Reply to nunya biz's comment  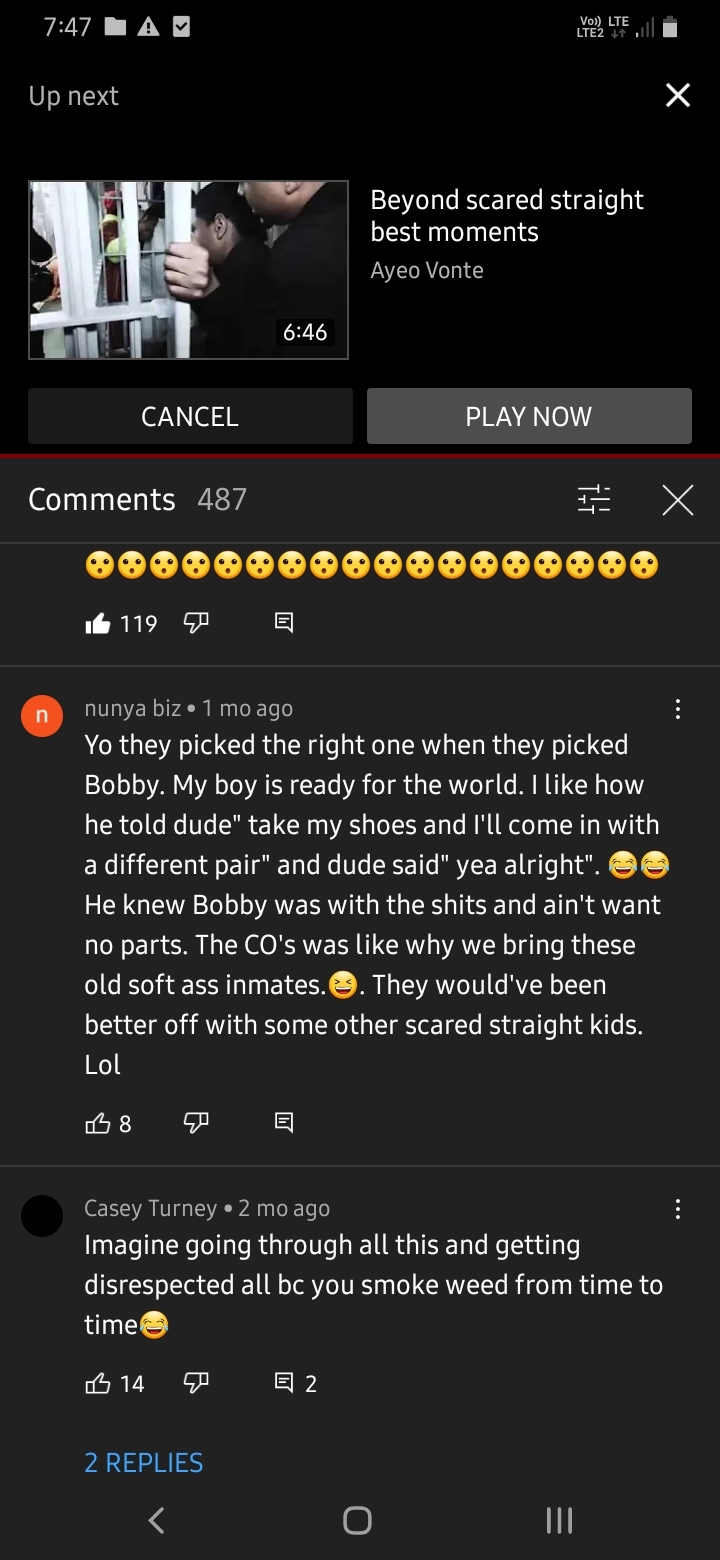(x=284, y=1123)
